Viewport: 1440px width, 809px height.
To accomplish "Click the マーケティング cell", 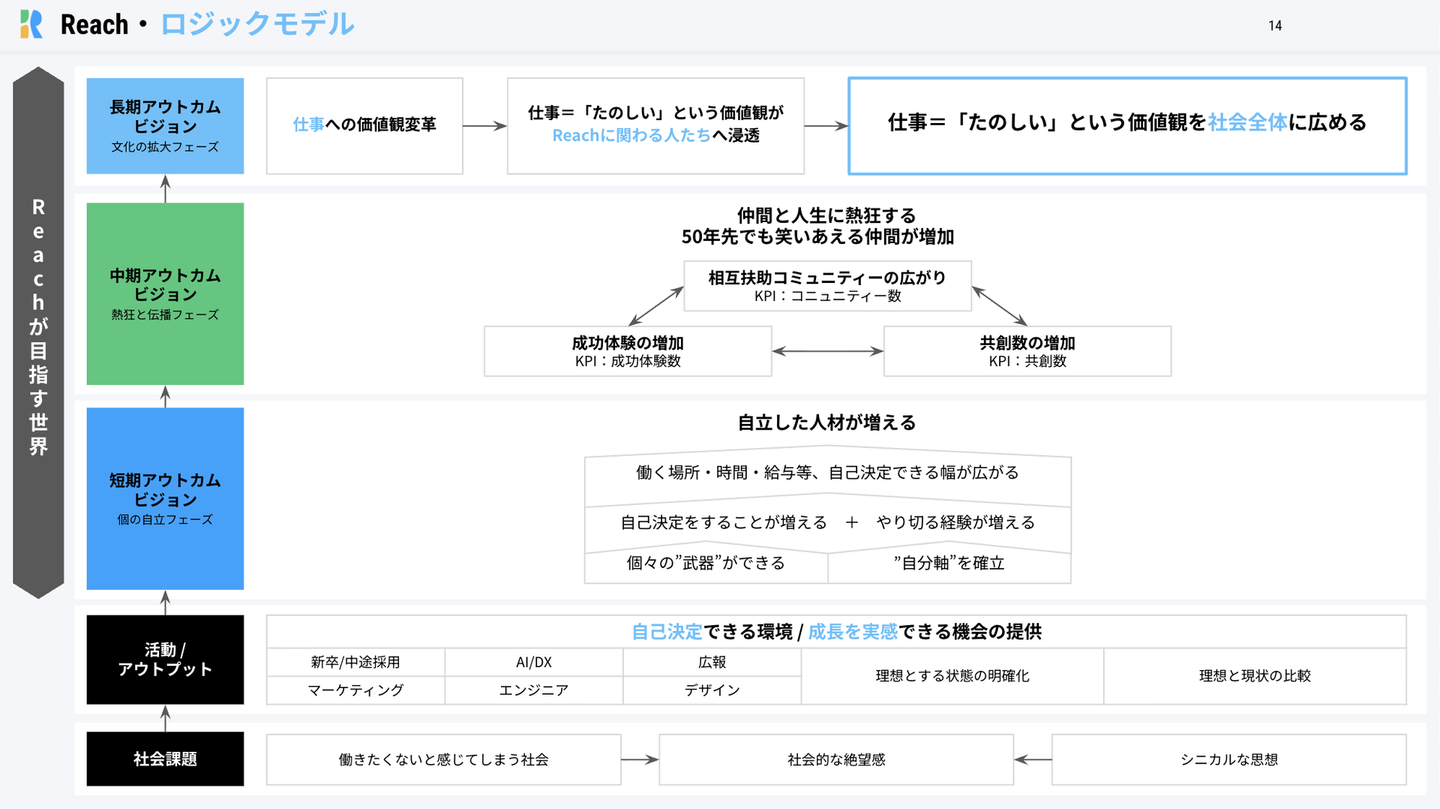I will pyautogui.click(x=356, y=690).
